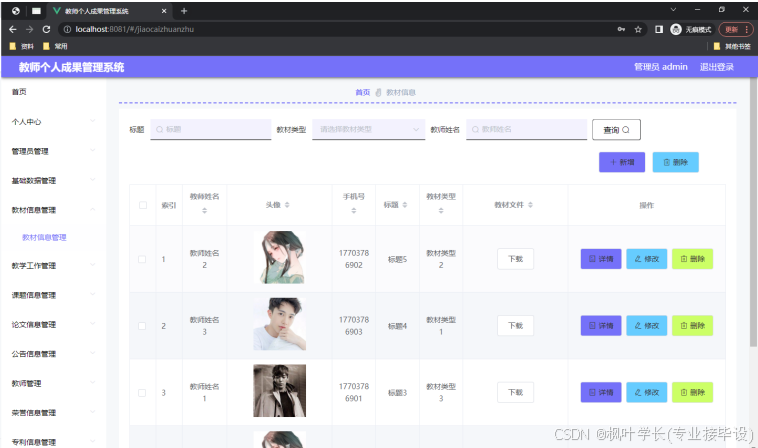758x448 pixels.
Task: Download the file for 标题3
Action: [515, 392]
